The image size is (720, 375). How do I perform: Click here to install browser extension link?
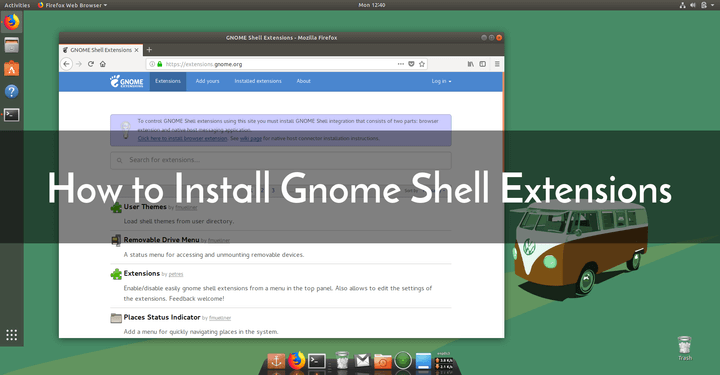[183, 138]
